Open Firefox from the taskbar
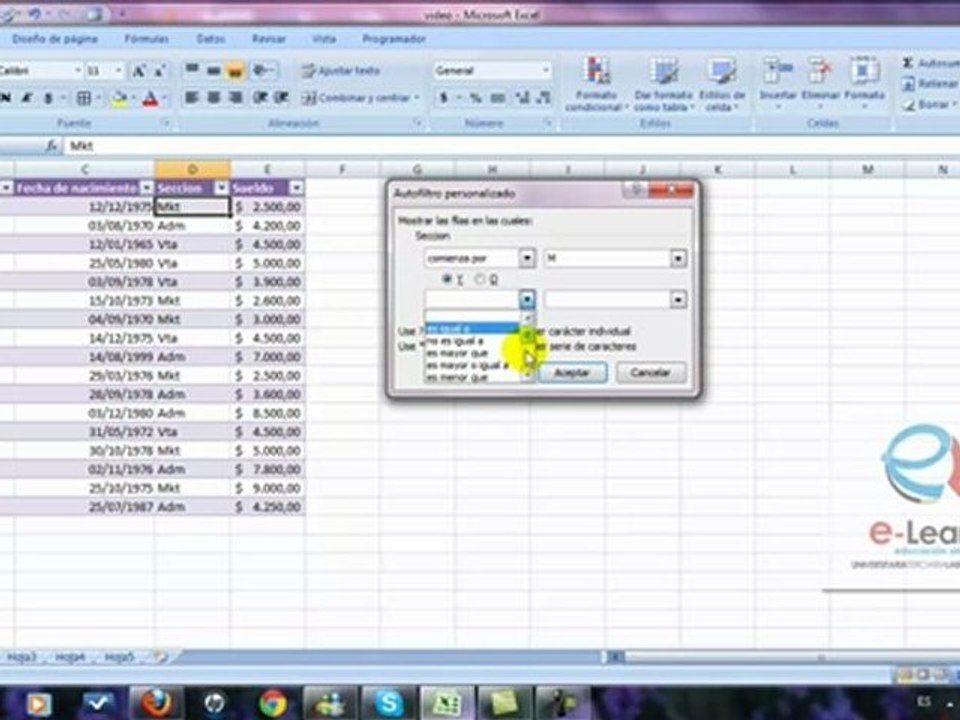 click(x=156, y=703)
